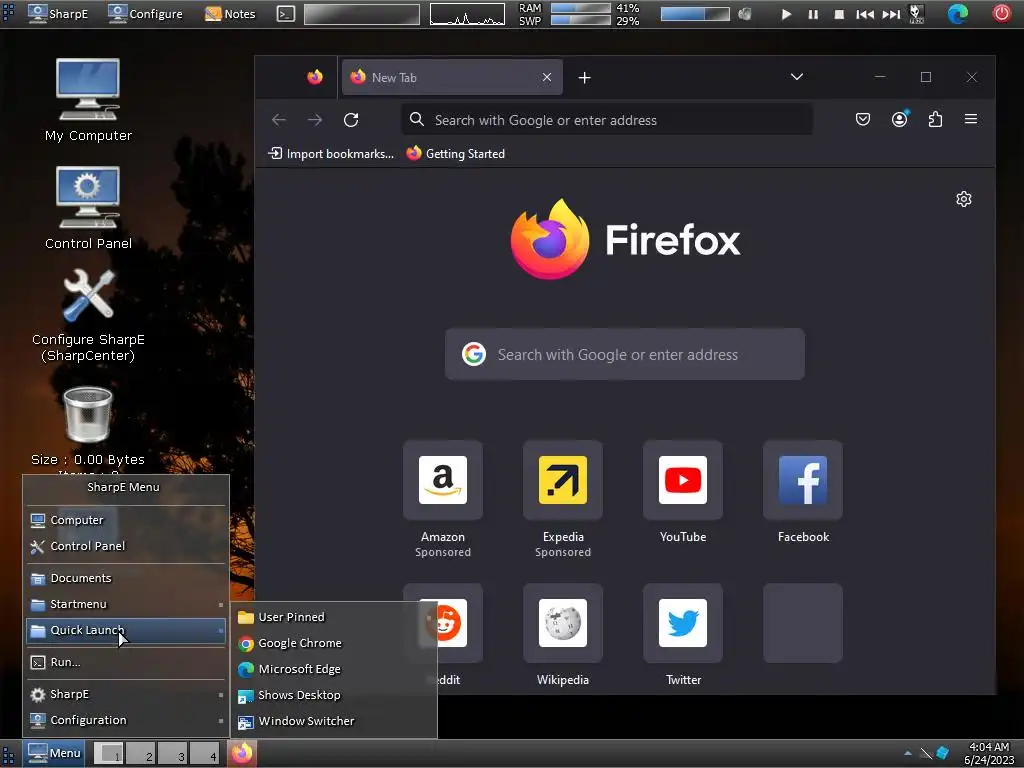Viewport: 1024px width, 768px height.
Task: Click the Firefox forward arrow
Action: coord(315,120)
